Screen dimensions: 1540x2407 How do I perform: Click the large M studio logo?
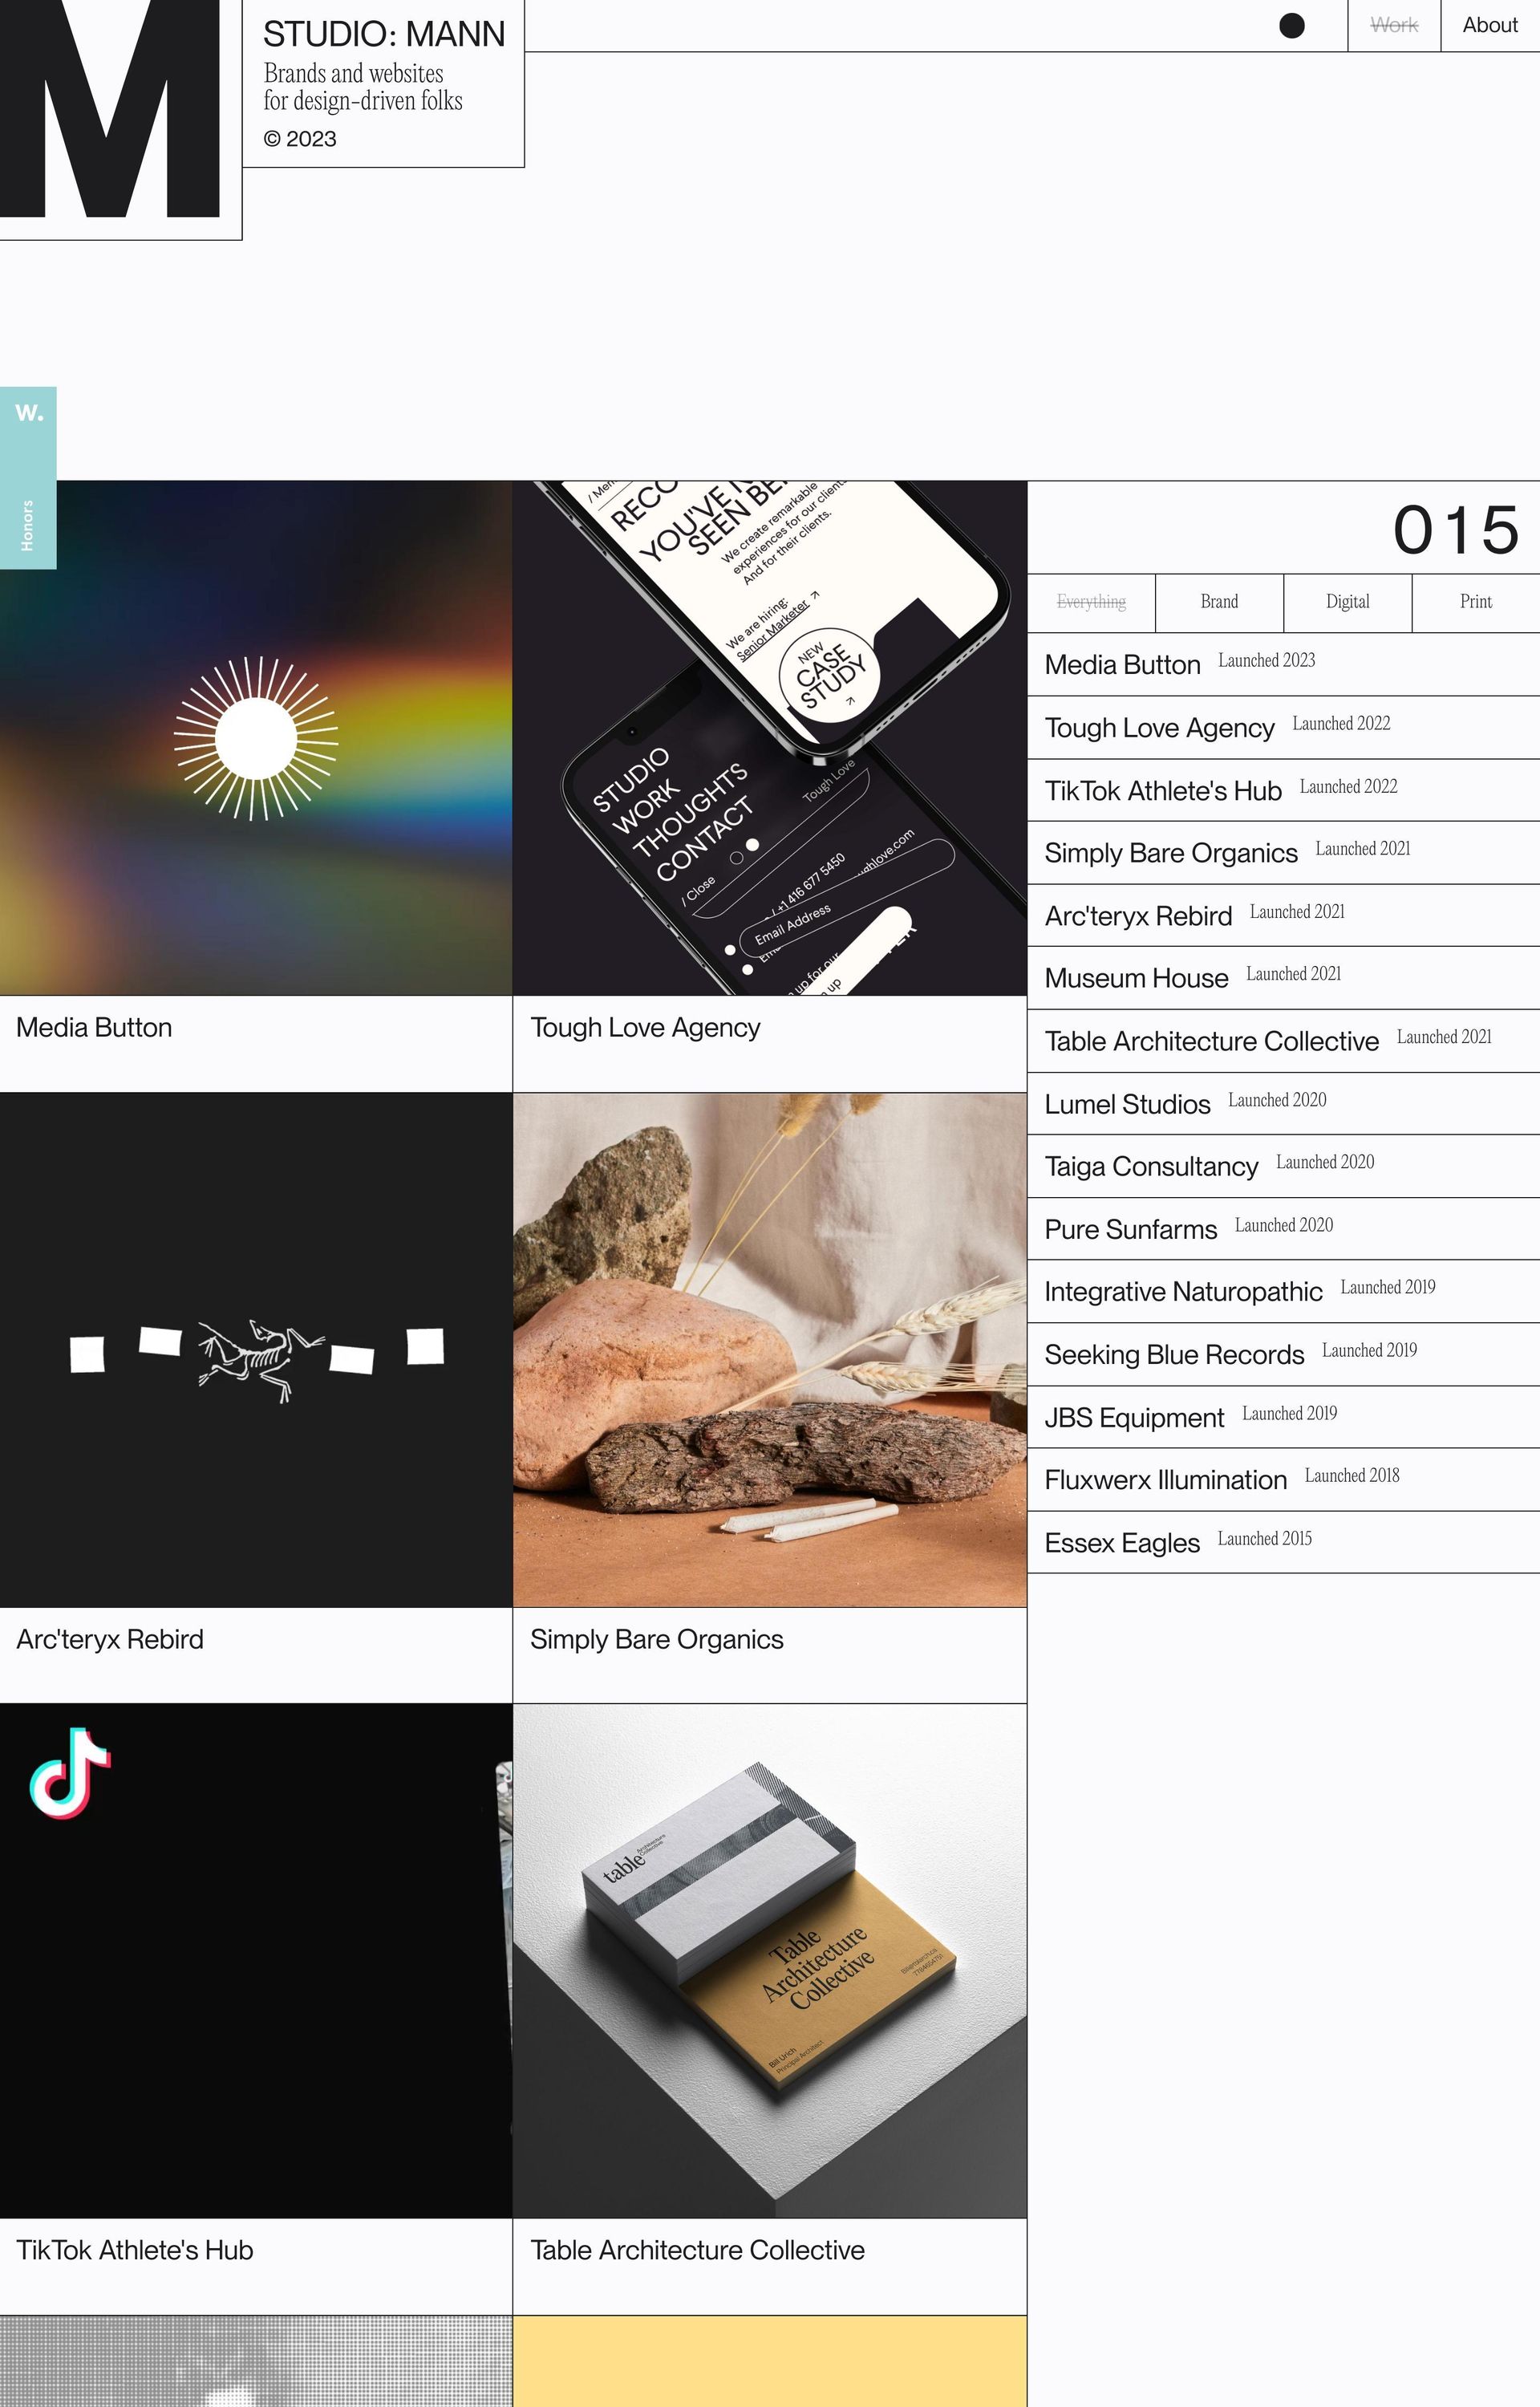click(x=110, y=108)
